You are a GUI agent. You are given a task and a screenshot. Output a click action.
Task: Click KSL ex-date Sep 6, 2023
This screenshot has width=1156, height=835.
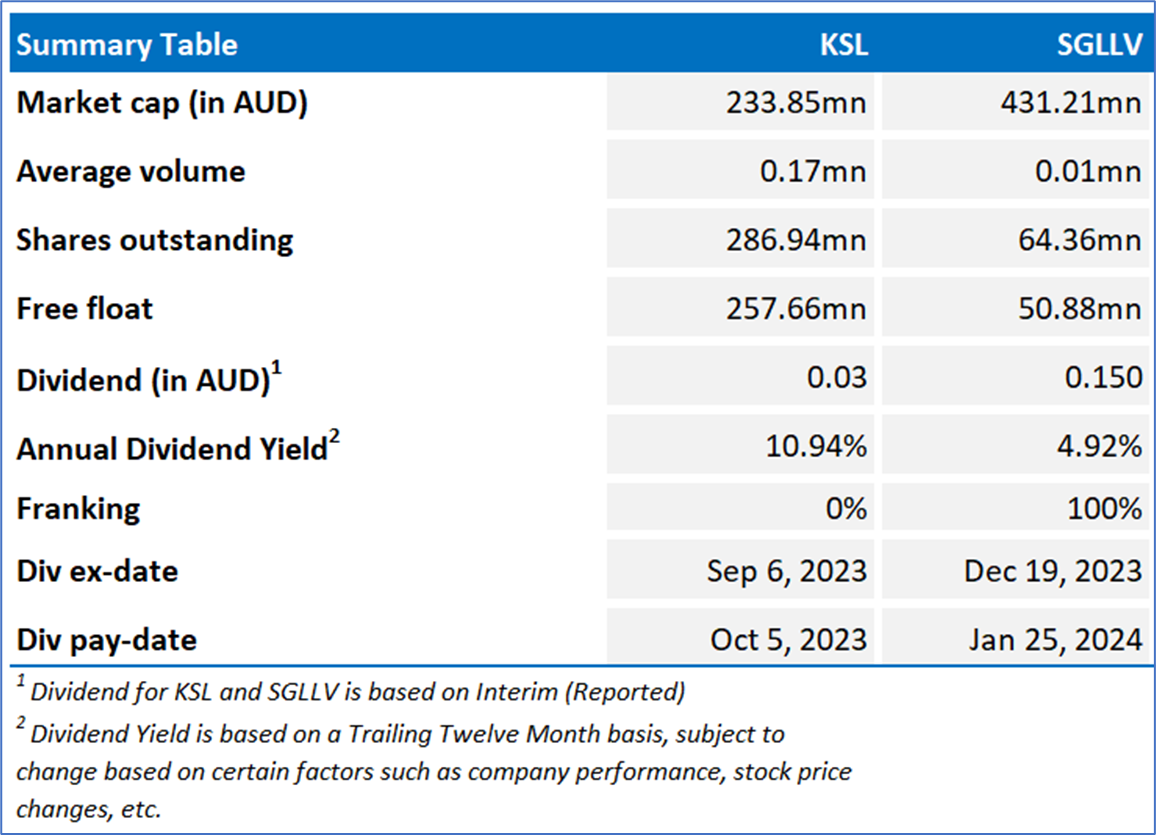pos(786,571)
